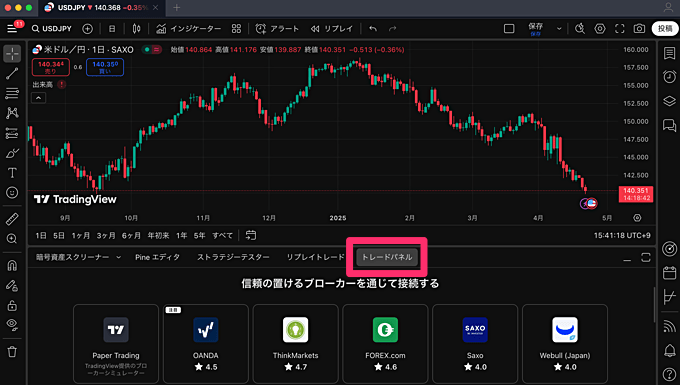Open quick search magnifier icon in toolbar
The height and width of the screenshot is (385, 680).
click(580, 29)
